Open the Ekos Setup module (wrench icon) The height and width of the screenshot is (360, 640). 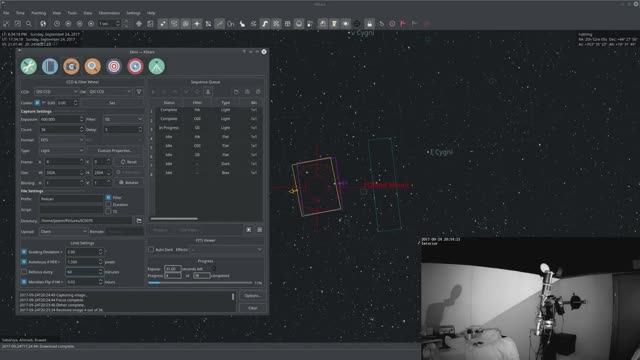pos(29,66)
